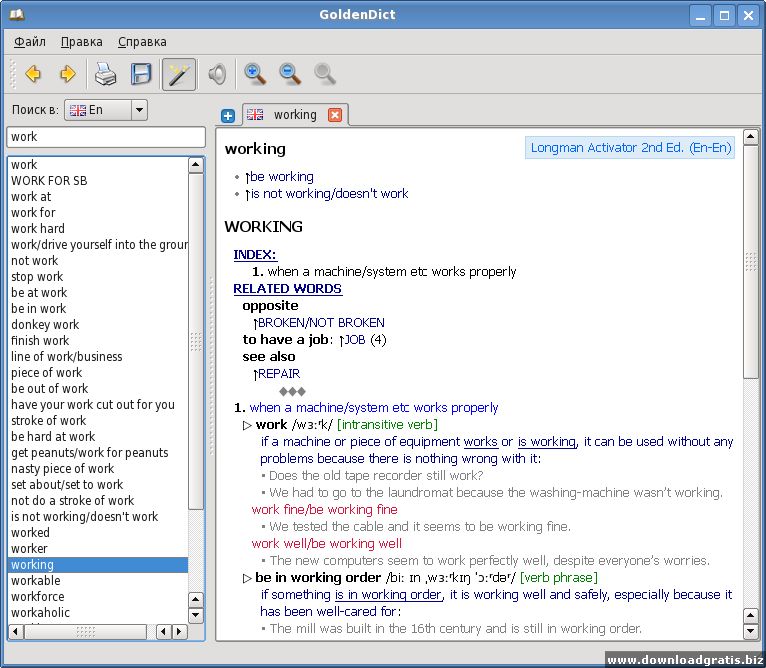This screenshot has height=668, width=766.
Task: Go forward with the right arrow icon
Action: (x=67, y=74)
